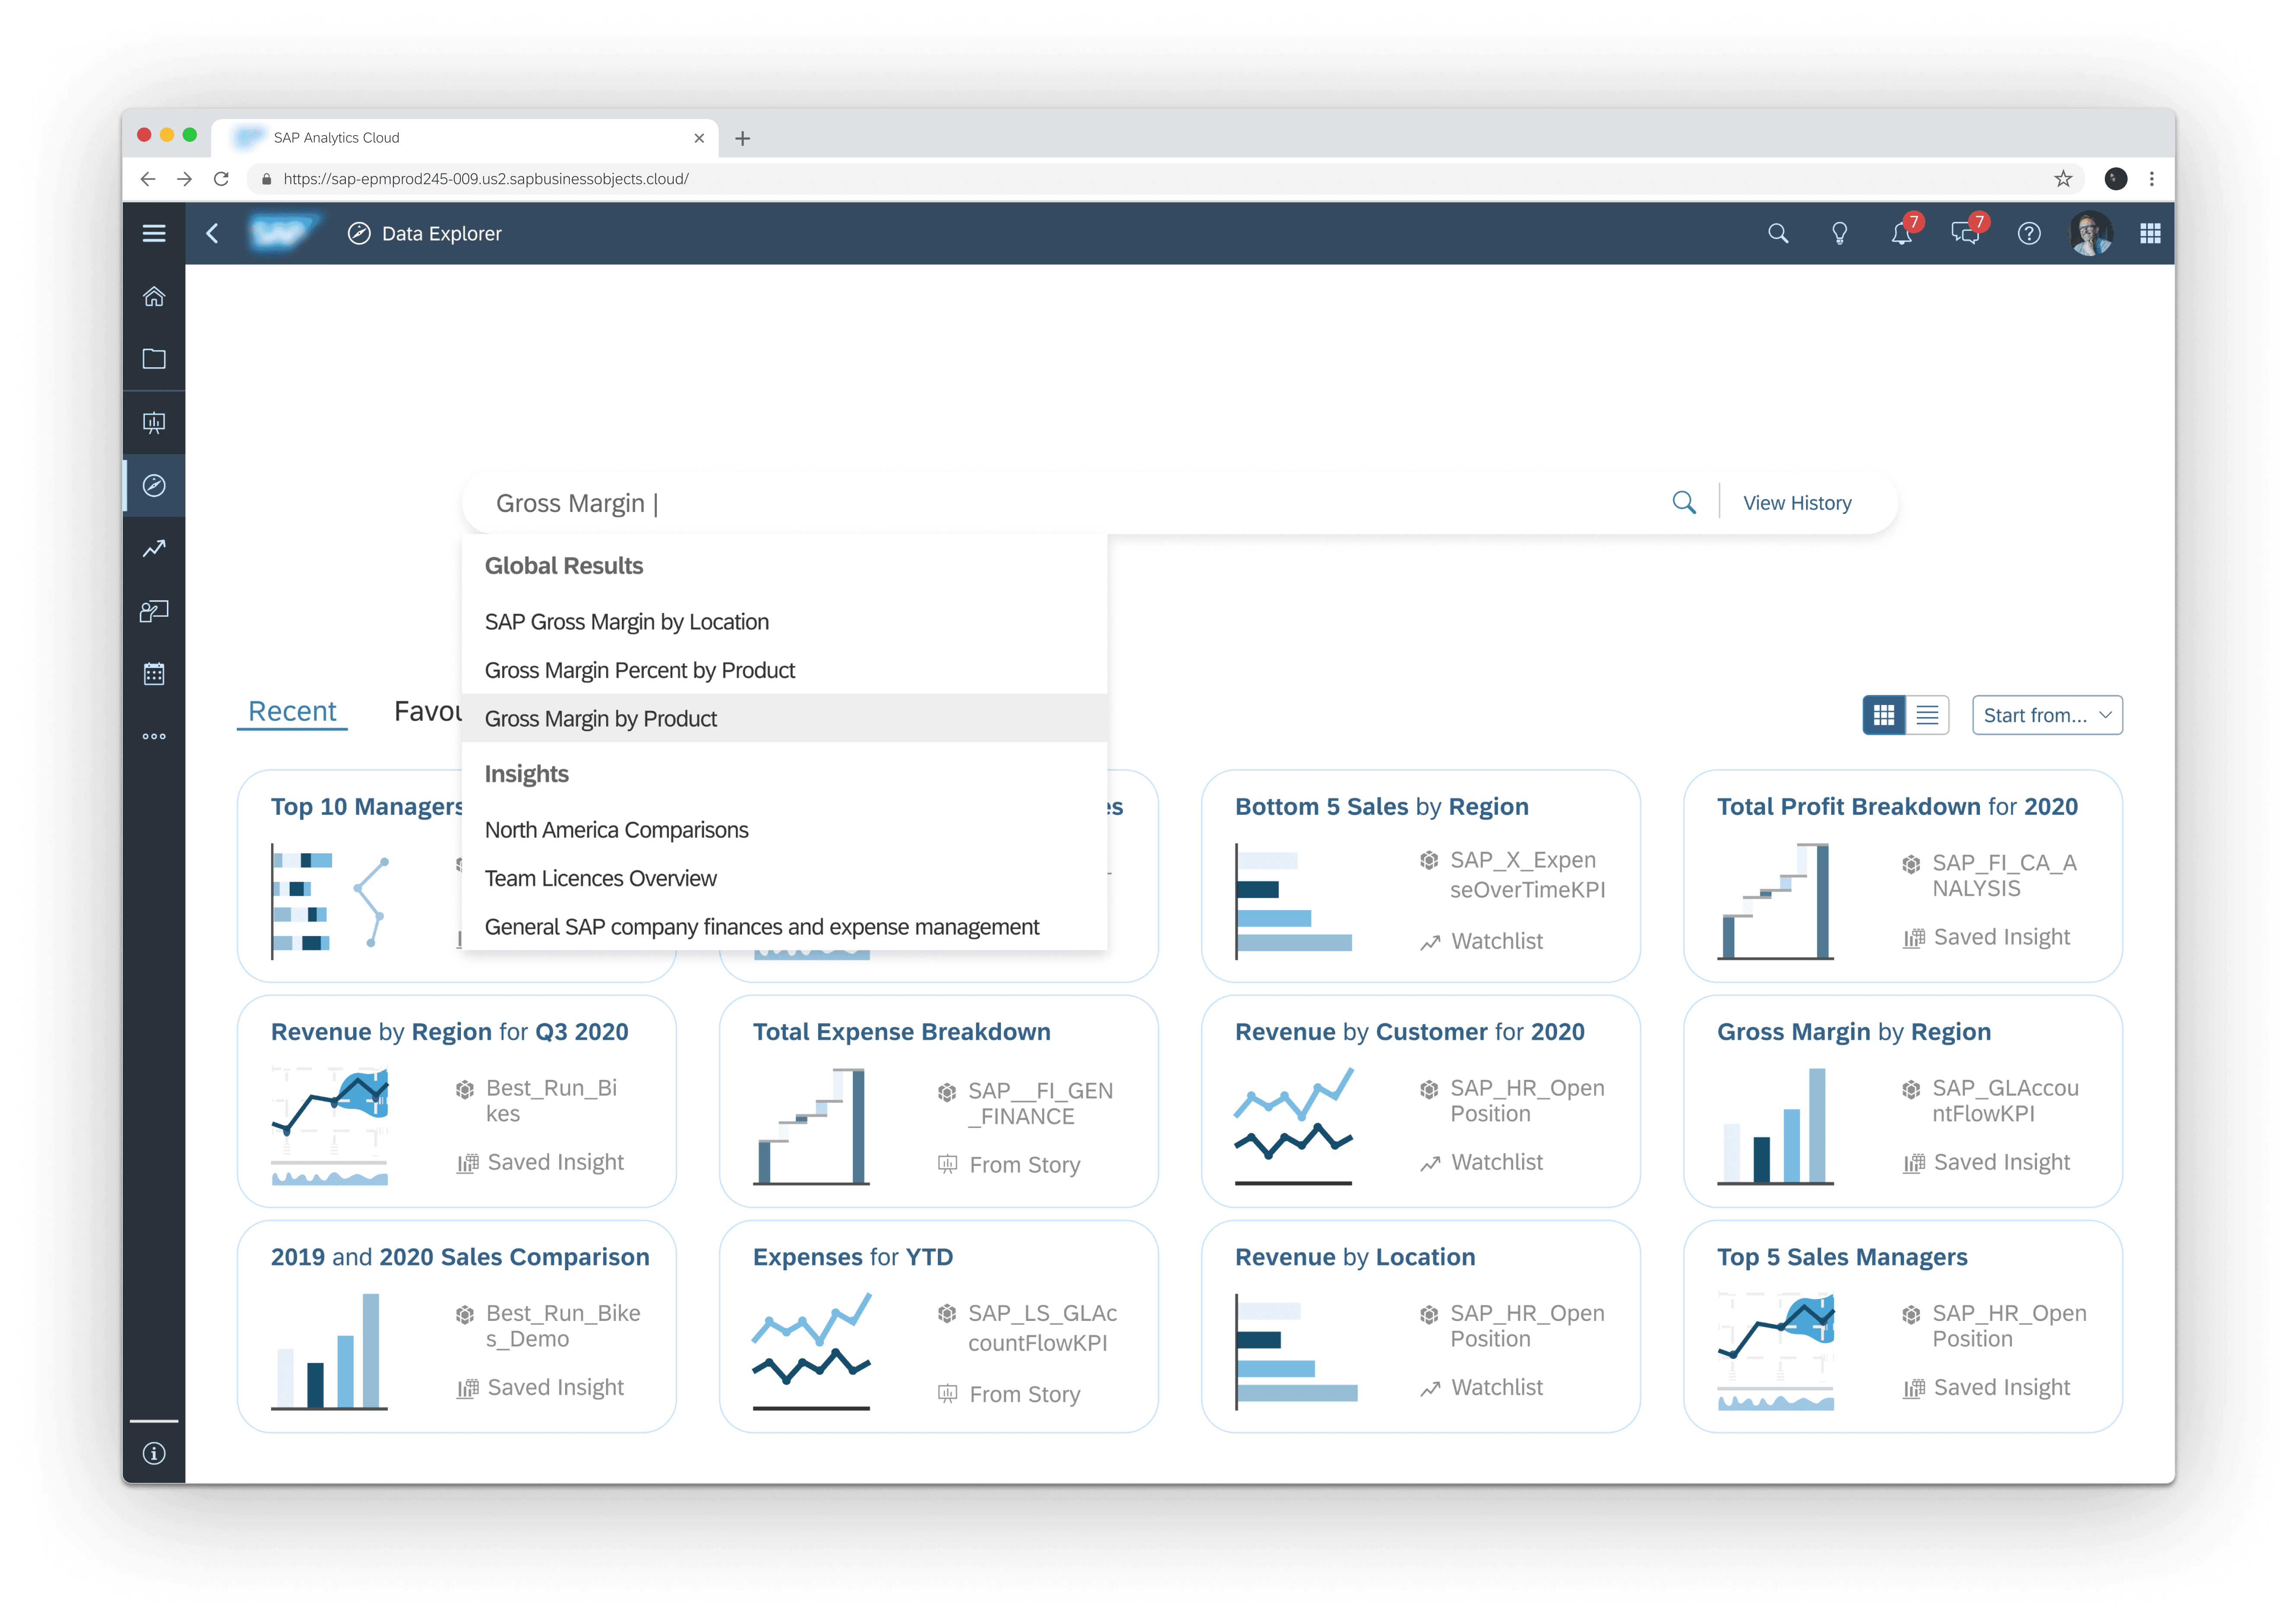Open Stories presentation icon in sidebar
Screen dimensions: 2296x1618
pos(154,422)
